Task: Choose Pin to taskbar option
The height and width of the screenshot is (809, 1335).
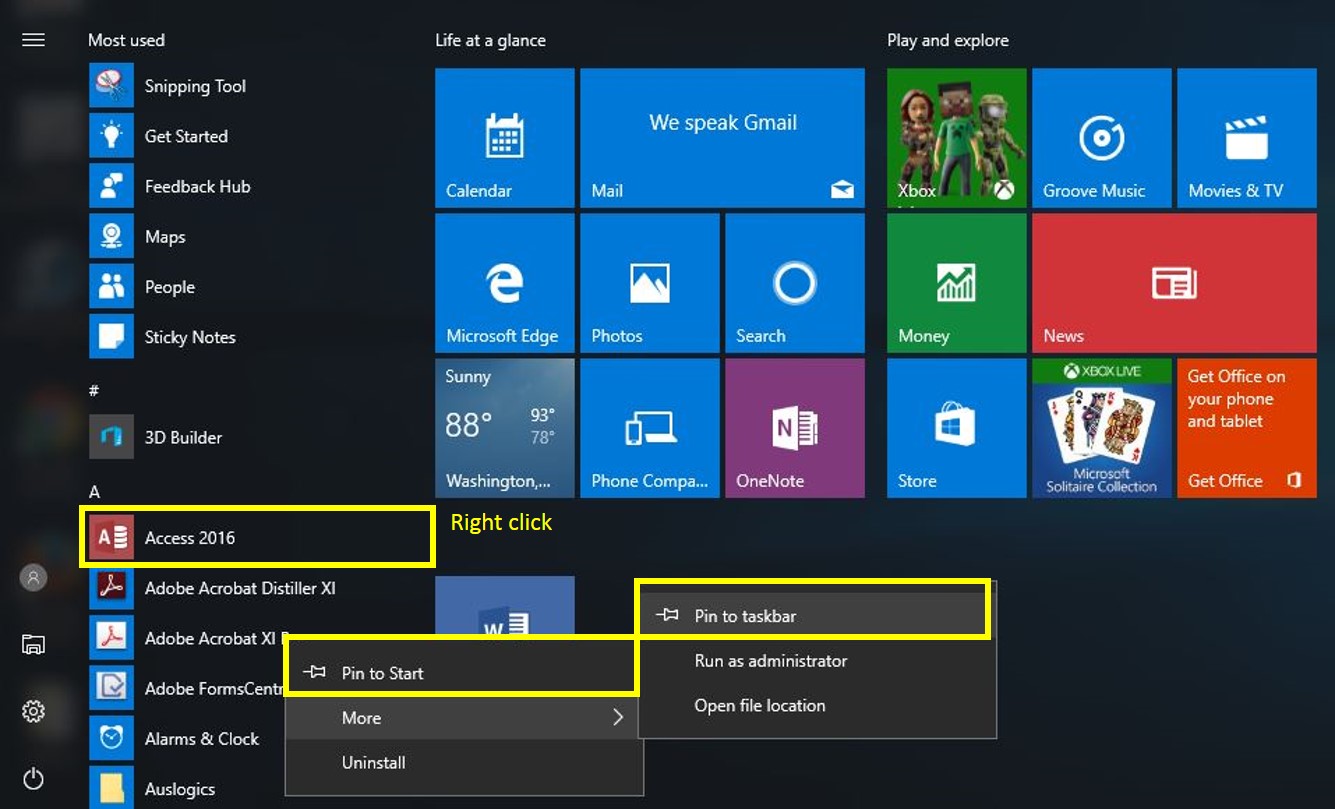Action: tap(745, 616)
